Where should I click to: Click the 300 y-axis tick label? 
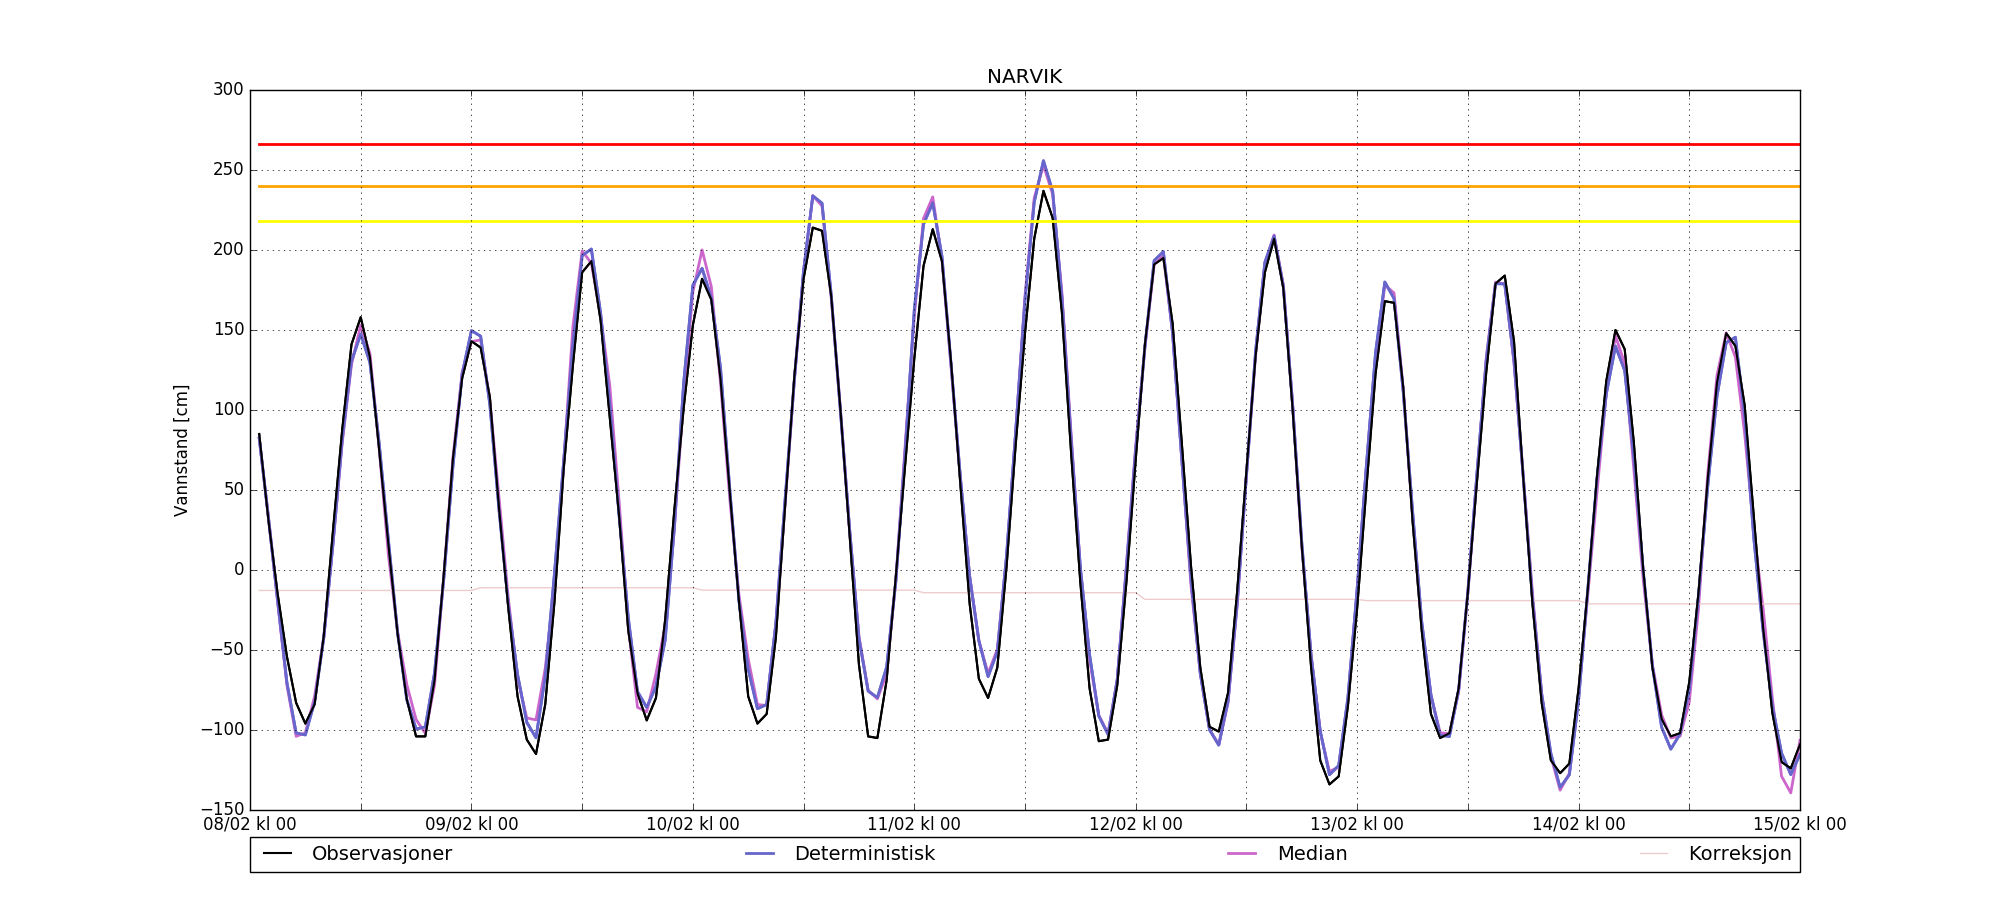pyautogui.click(x=228, y=90)
